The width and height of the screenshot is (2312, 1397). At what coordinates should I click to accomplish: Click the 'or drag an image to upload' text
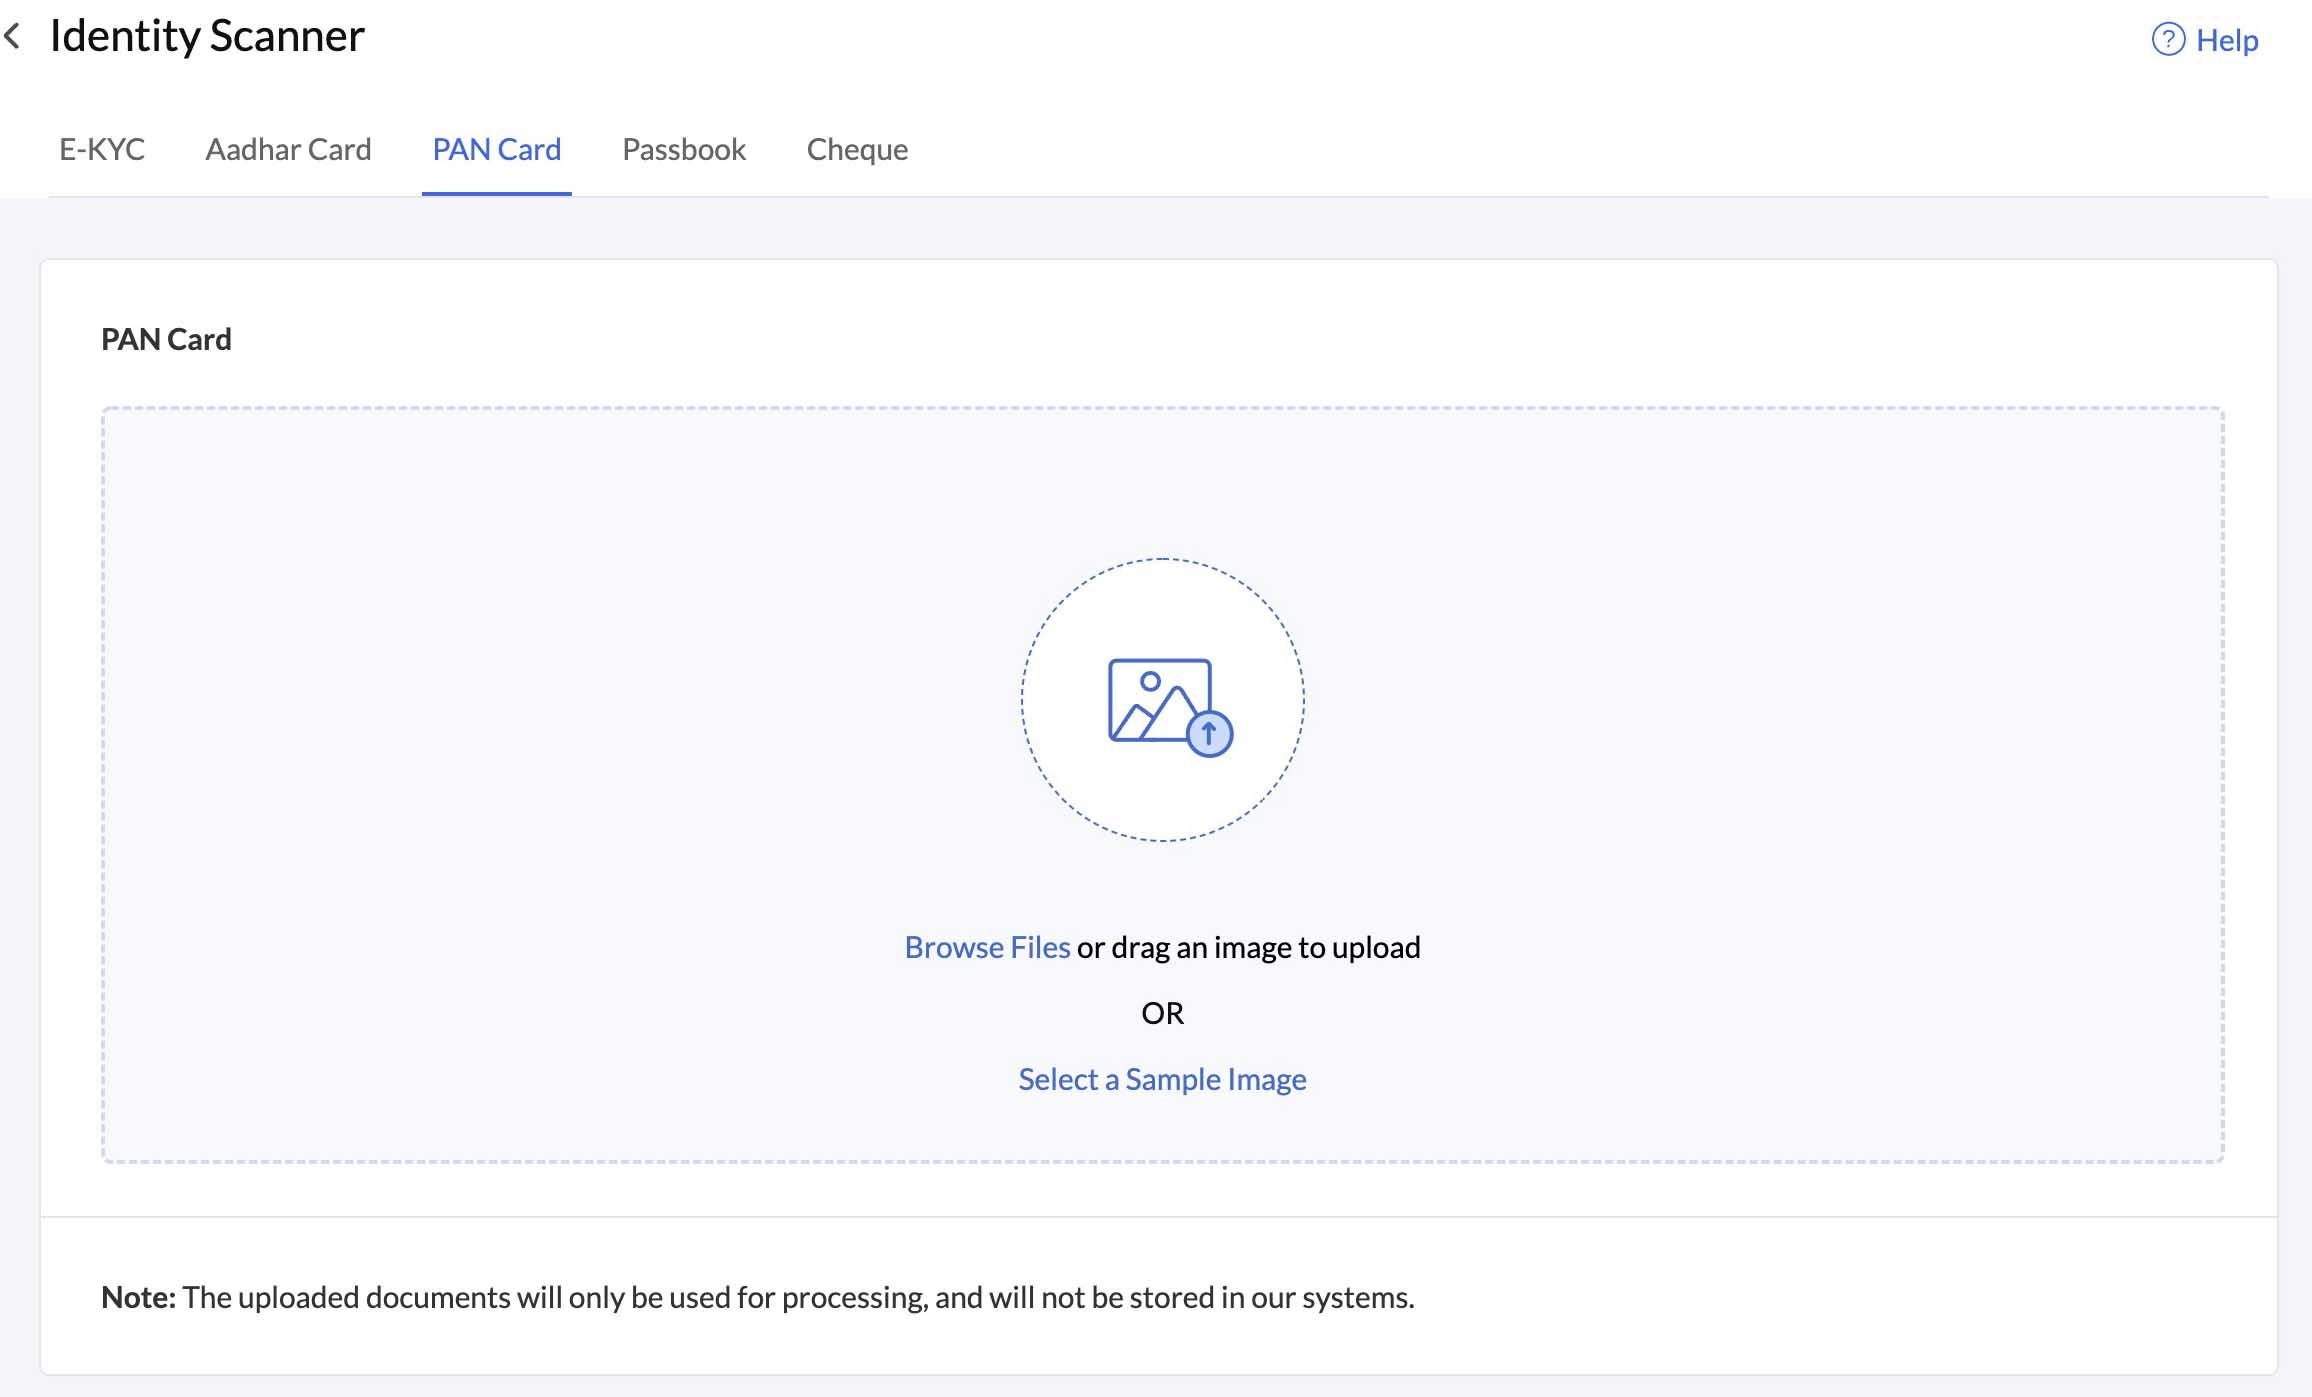pyautogui.click(x=1248, y=947)
